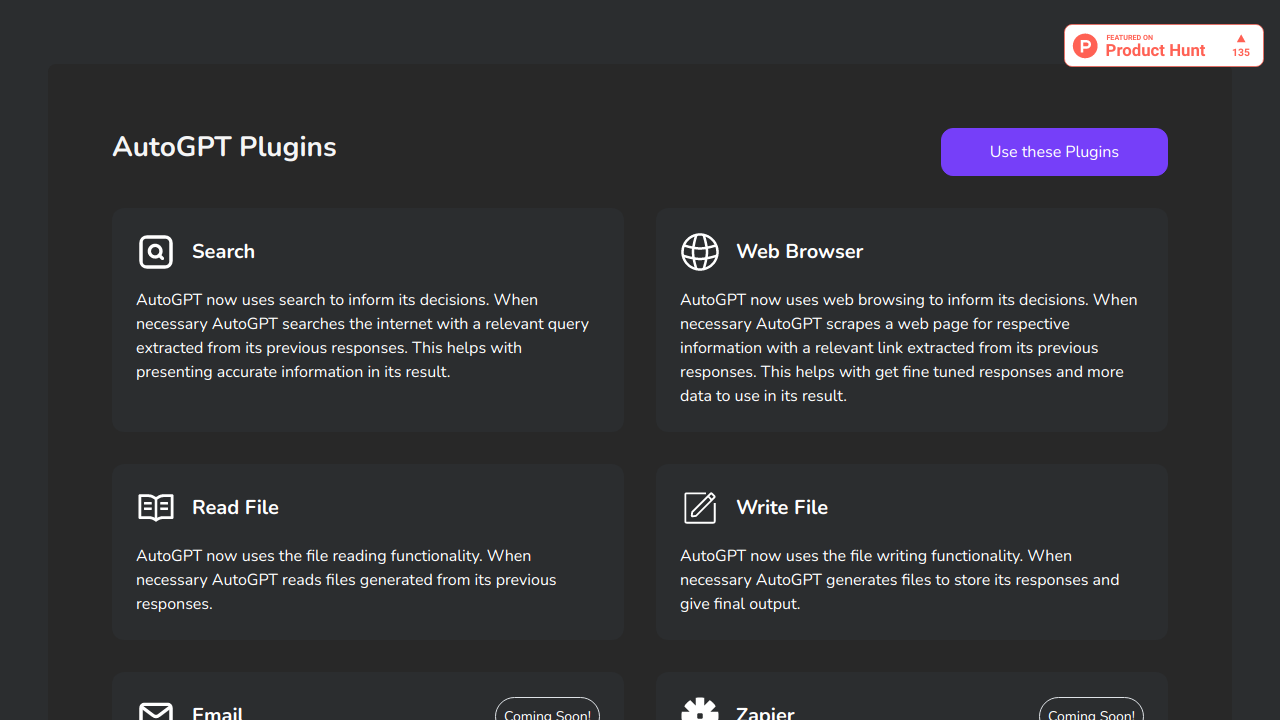Screen dimensions: 1280x720
Task: Click the Read File description paragraph
Action: pos(346,580)
